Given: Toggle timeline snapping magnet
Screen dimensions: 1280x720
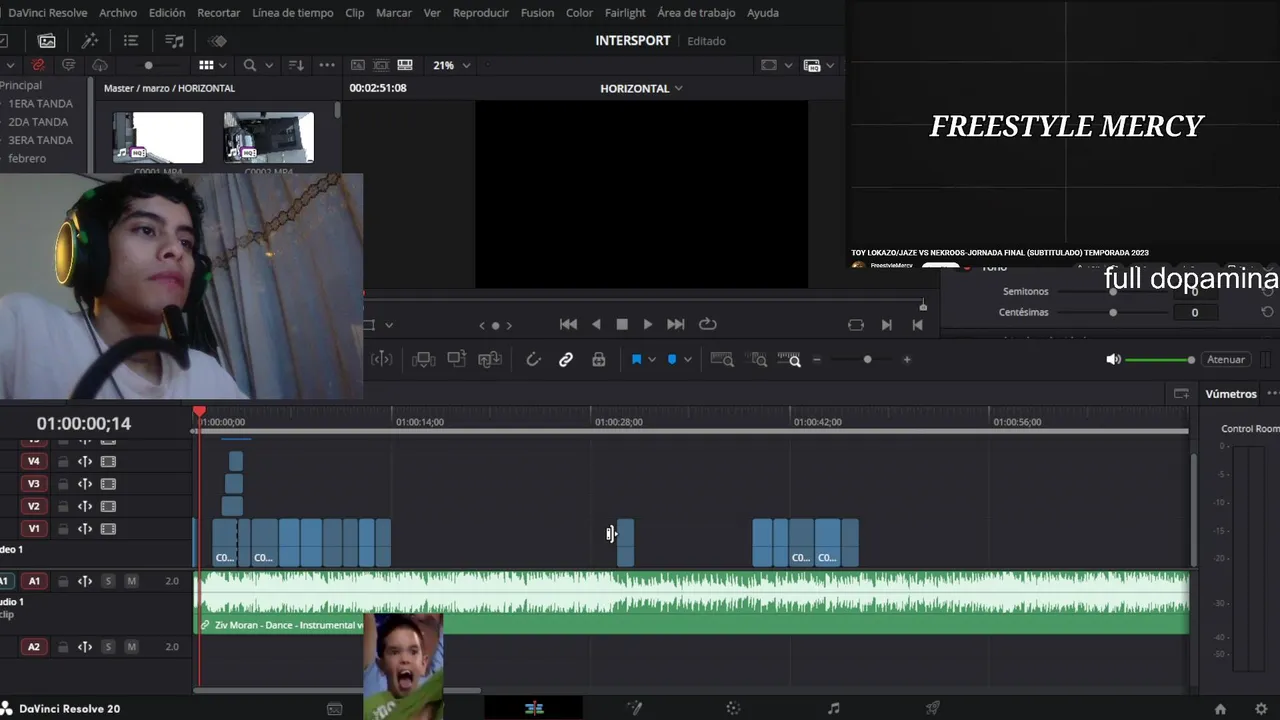Looking at the screenshot, I should click(533, 360).
